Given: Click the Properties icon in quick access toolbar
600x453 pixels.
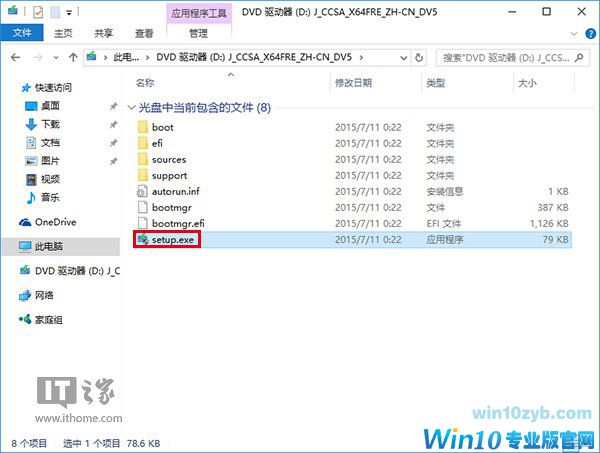Looking at the screenshot, I should (x=38, y=12).
